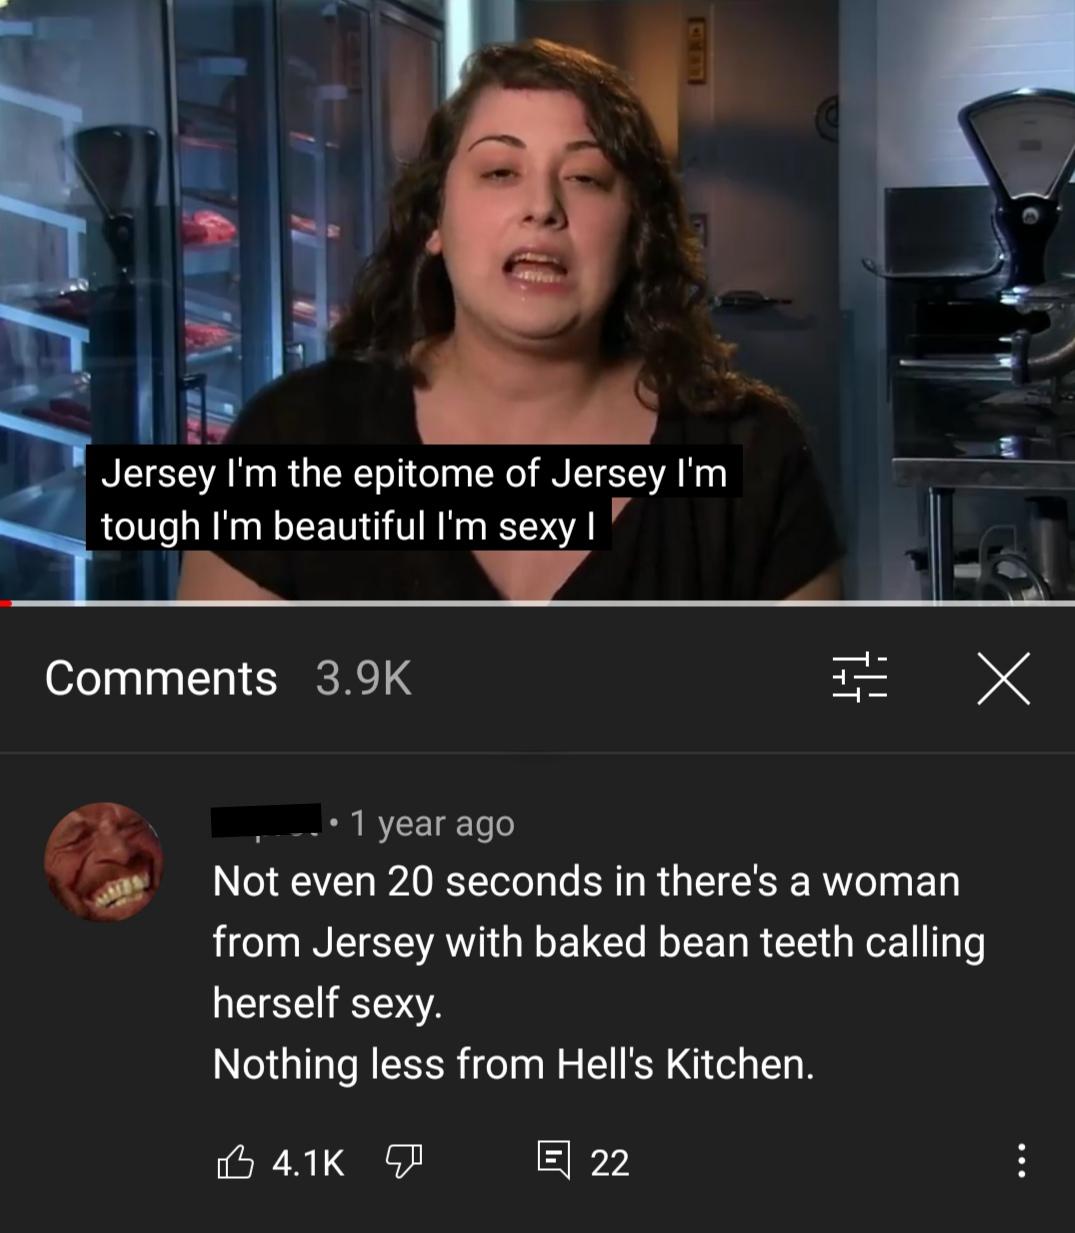Dislike the comment with thumbs-down icon
Viewport: 1075px width, 1233px height.
point(404,1161)
